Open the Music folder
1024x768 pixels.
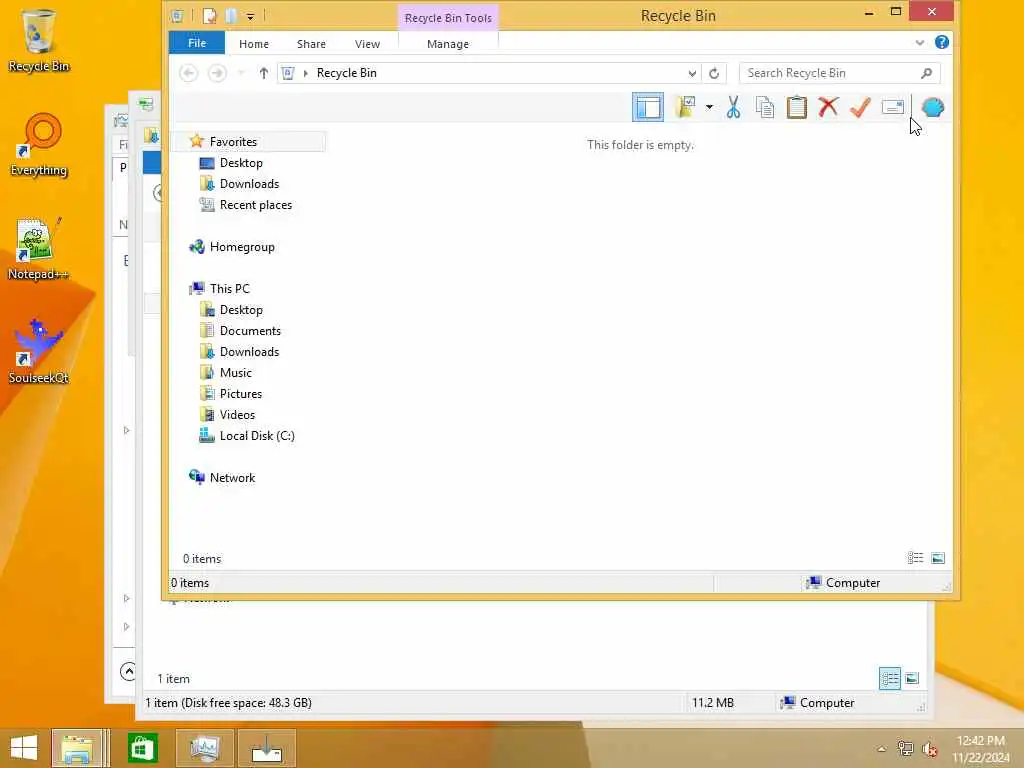click(236, 372)
